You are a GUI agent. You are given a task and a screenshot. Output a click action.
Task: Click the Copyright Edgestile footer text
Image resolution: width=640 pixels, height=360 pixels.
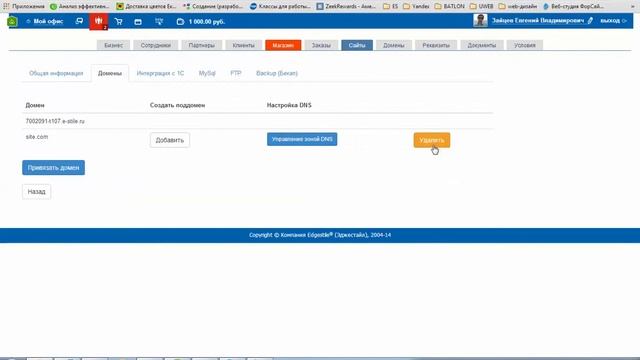pos(320,235)
